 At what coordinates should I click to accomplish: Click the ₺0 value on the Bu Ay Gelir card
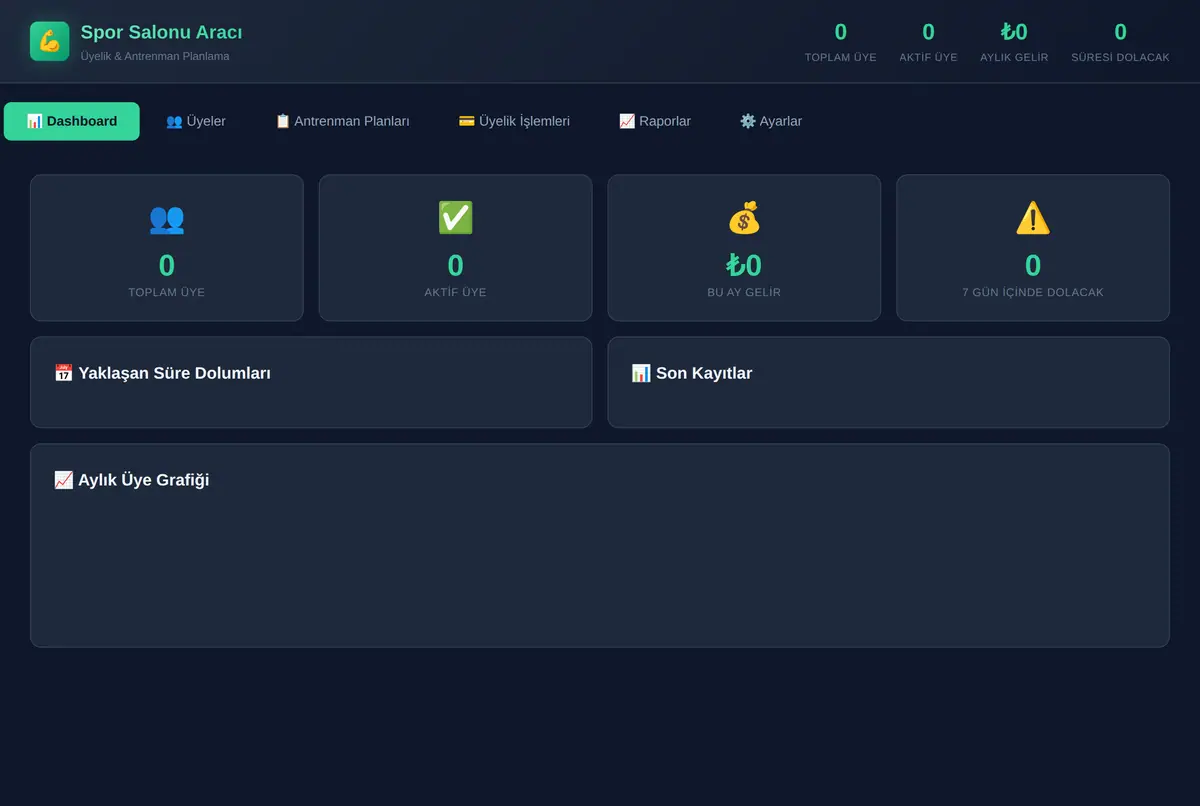[x=744, y=265]
